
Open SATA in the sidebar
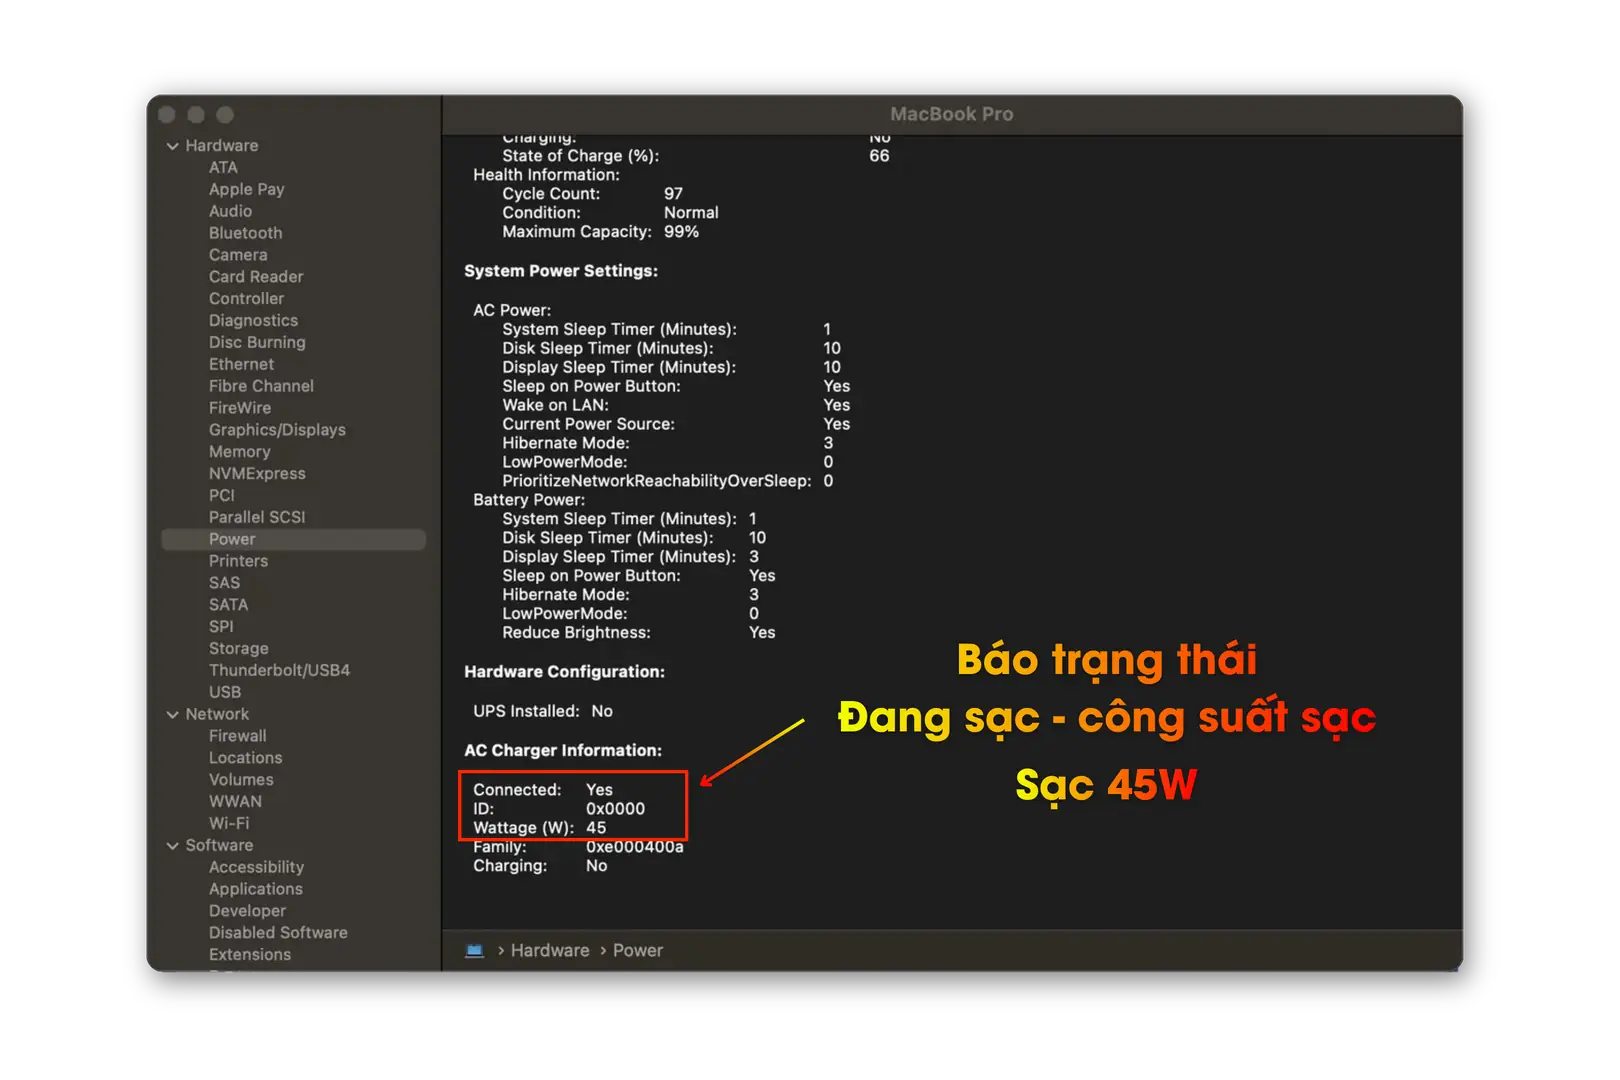(x=228, y=605)
